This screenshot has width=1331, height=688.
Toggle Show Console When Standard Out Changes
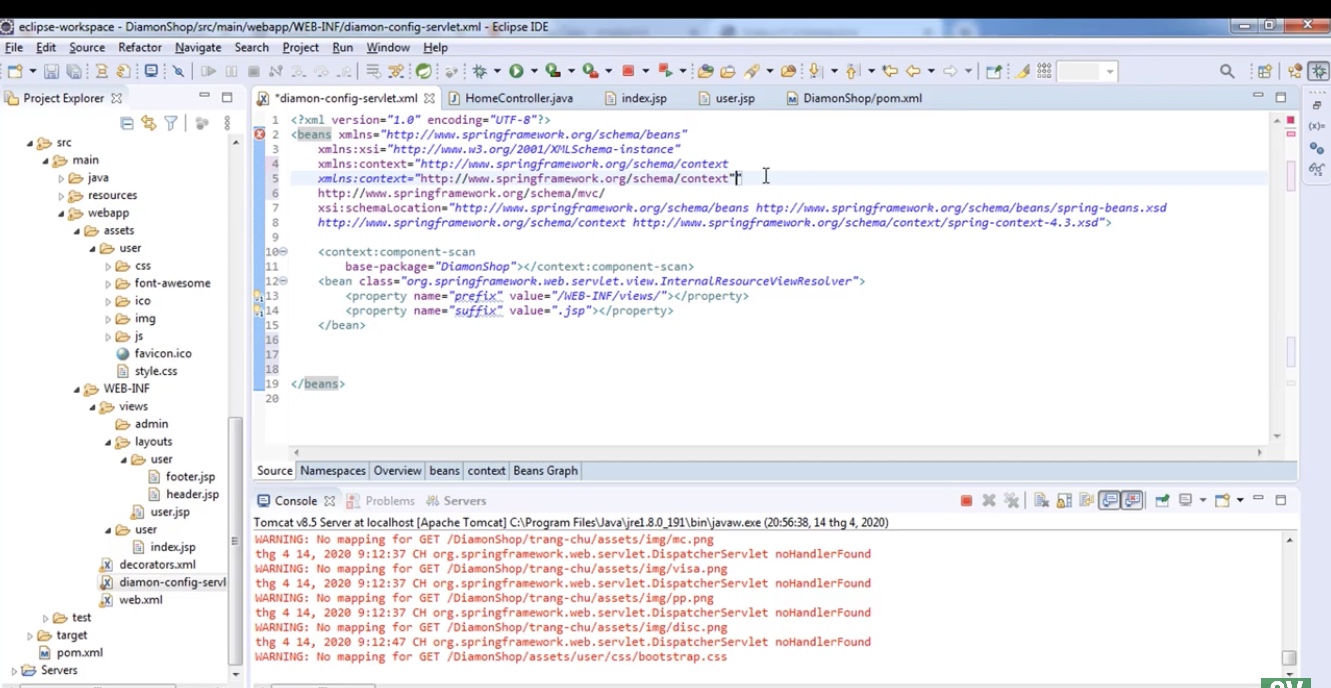[x=1109, y=501]
